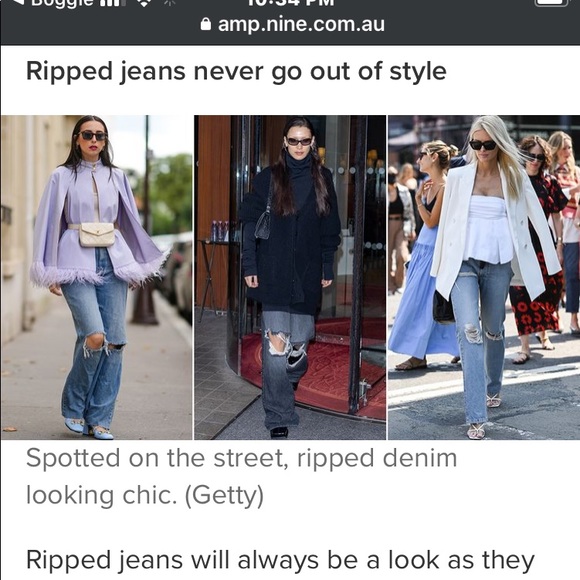Open the photo of the woman in the white blazer
The image size is (580, 580).
pyautogui.click(x=484, y=277)
